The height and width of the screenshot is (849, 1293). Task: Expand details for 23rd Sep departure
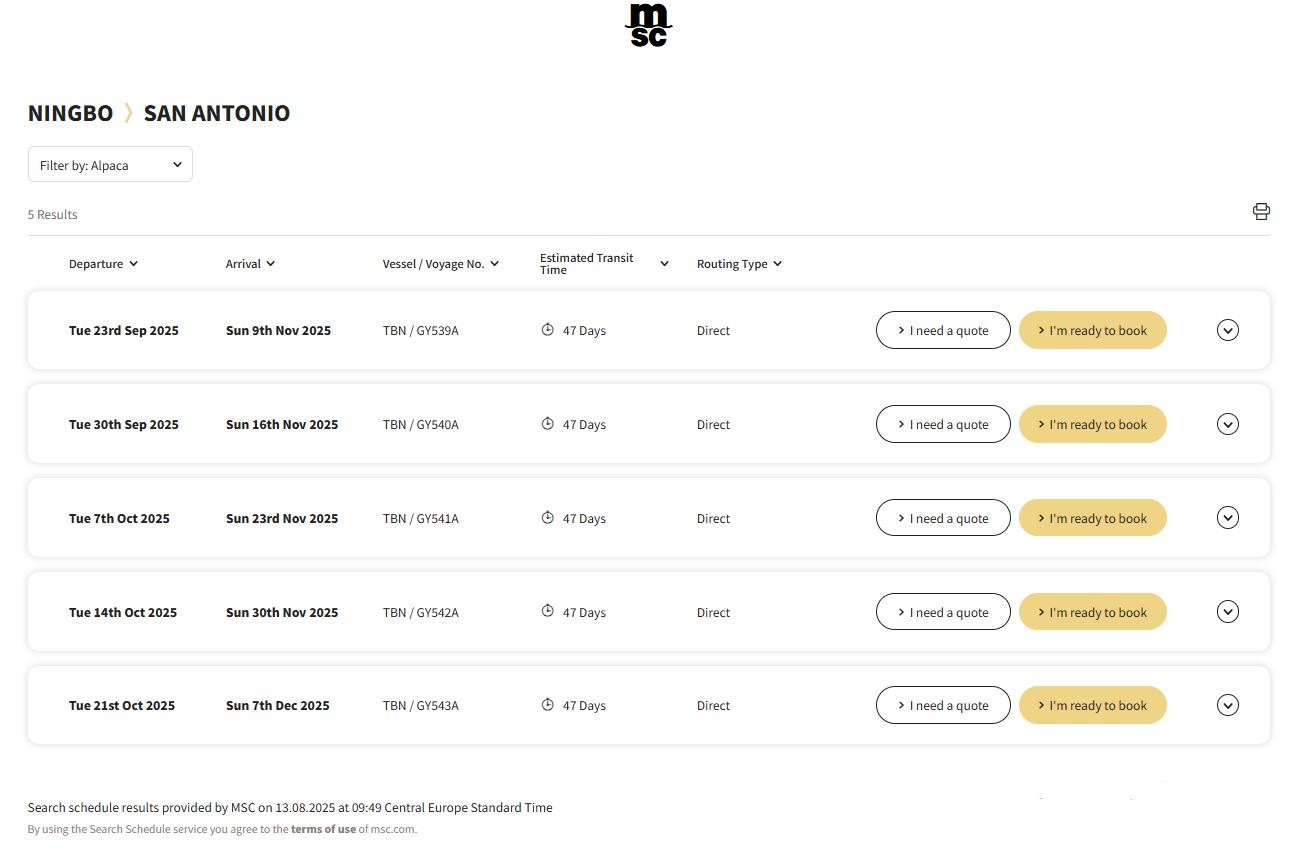(x=1228, y=330)
